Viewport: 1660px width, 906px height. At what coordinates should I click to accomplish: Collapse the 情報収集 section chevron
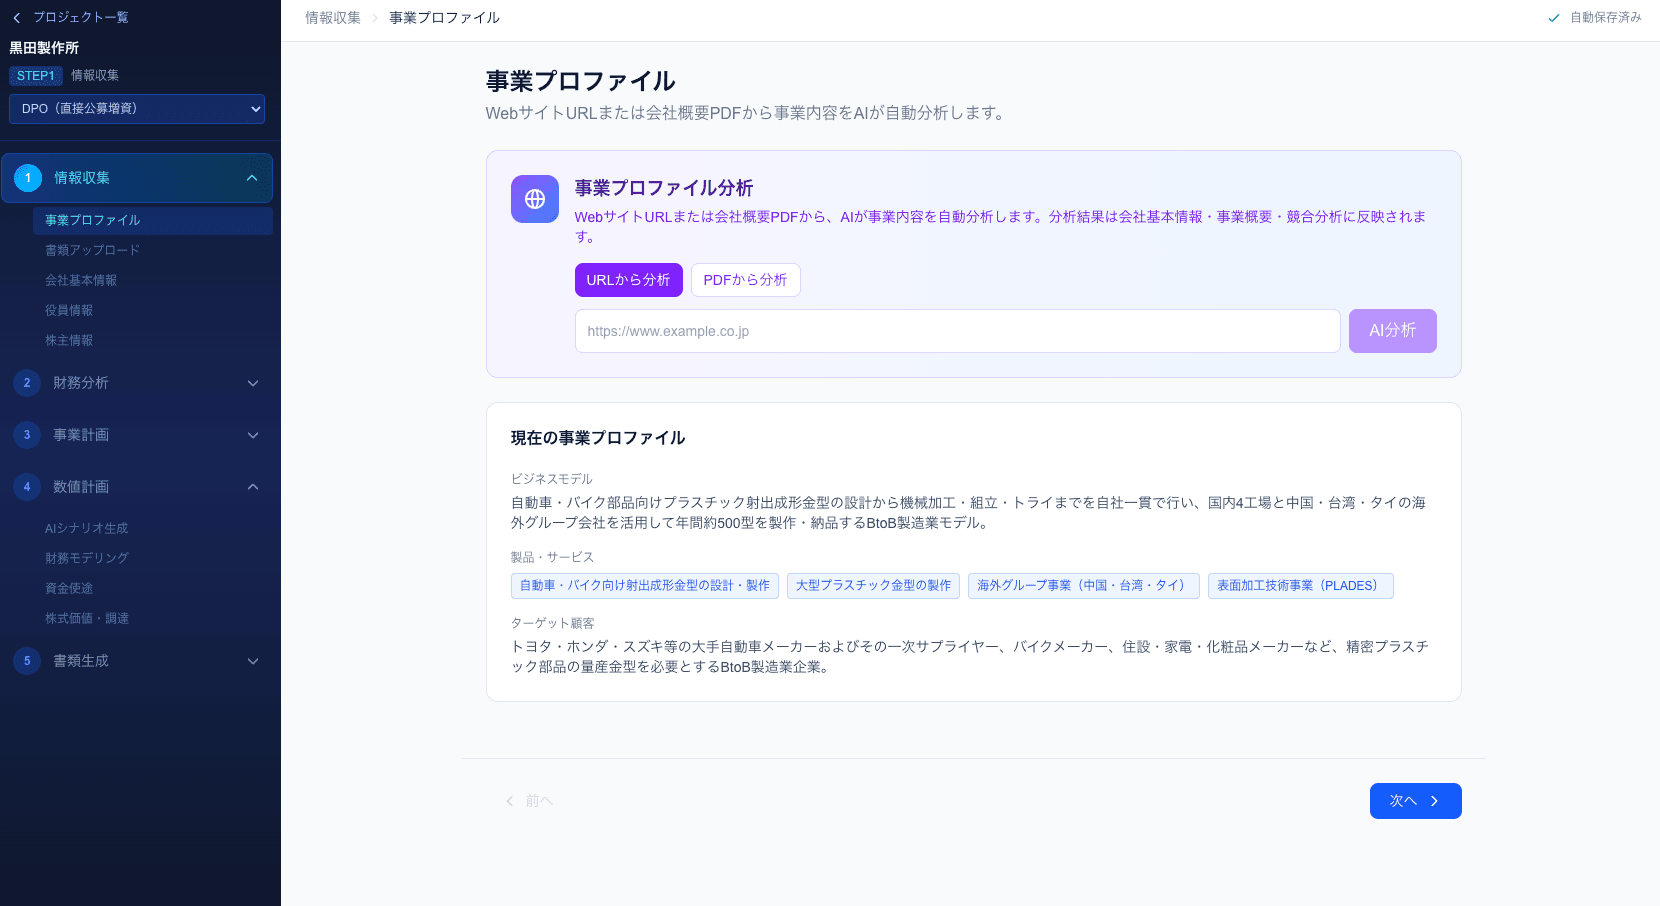pos(252,177)
